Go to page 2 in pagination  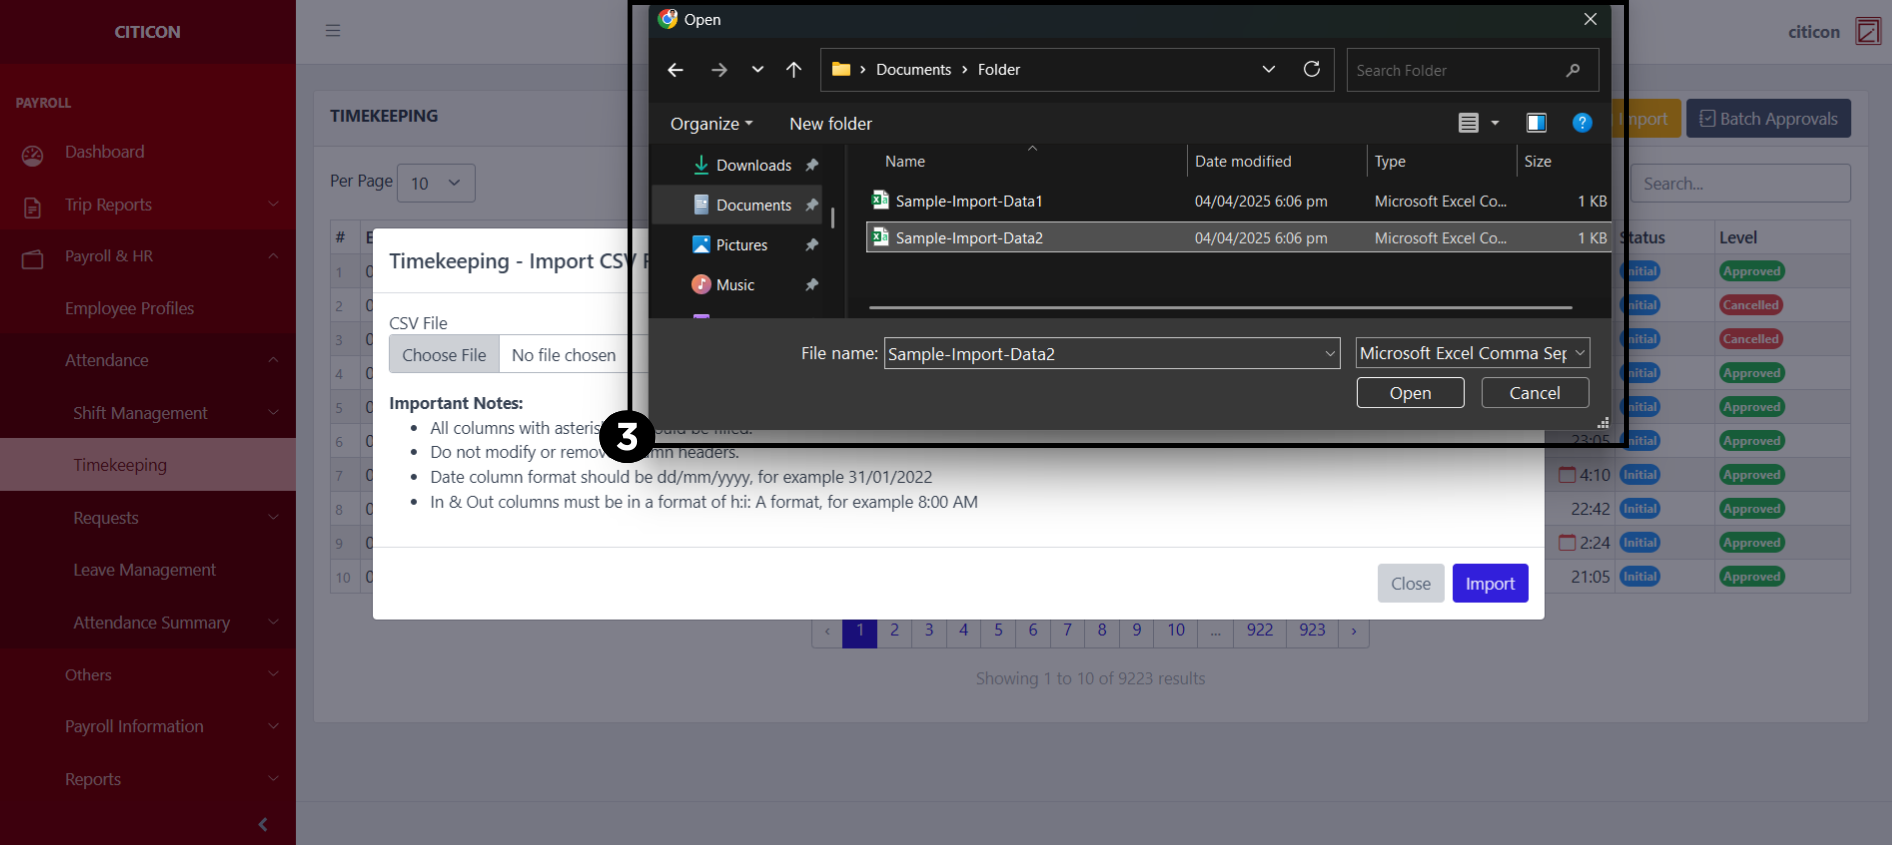coord(894,630)
